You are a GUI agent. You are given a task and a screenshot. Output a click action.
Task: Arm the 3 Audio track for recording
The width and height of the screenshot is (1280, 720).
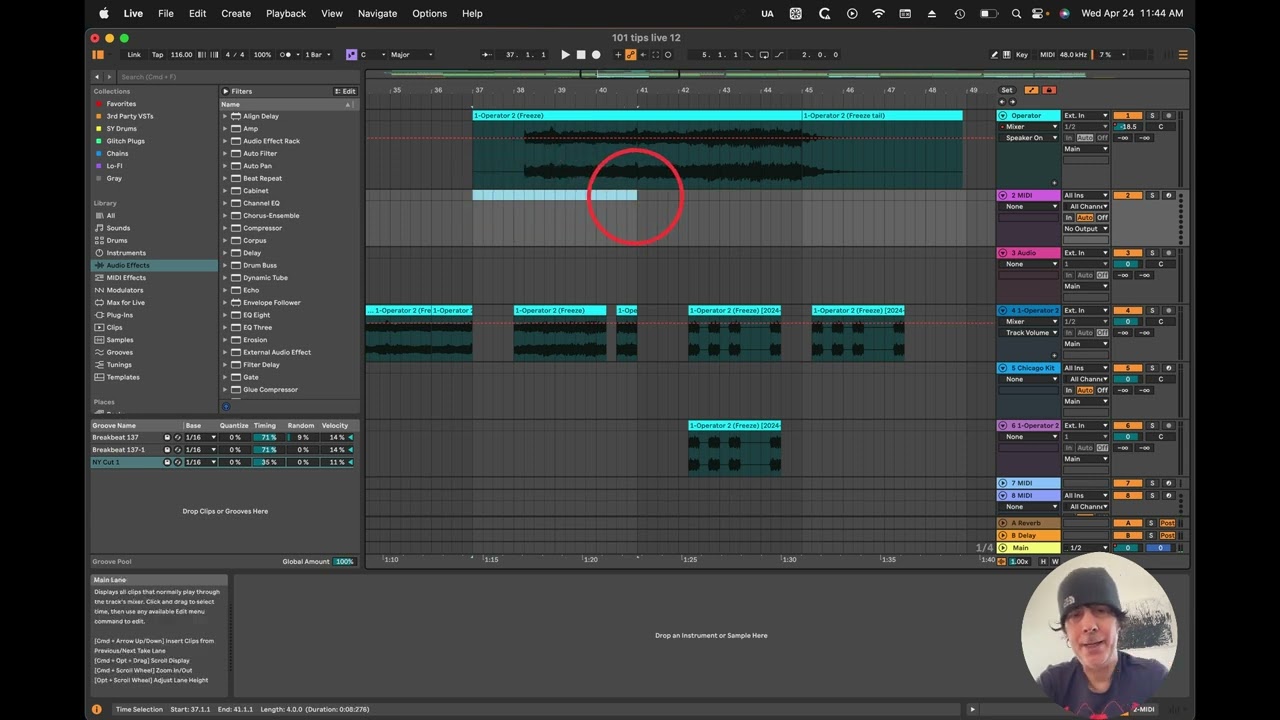click(1168, 253)
